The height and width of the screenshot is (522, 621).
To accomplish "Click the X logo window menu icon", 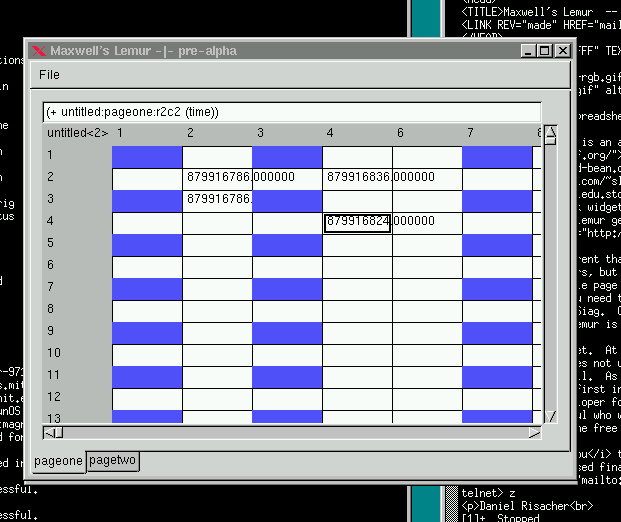I will click(x=39, y=51).
